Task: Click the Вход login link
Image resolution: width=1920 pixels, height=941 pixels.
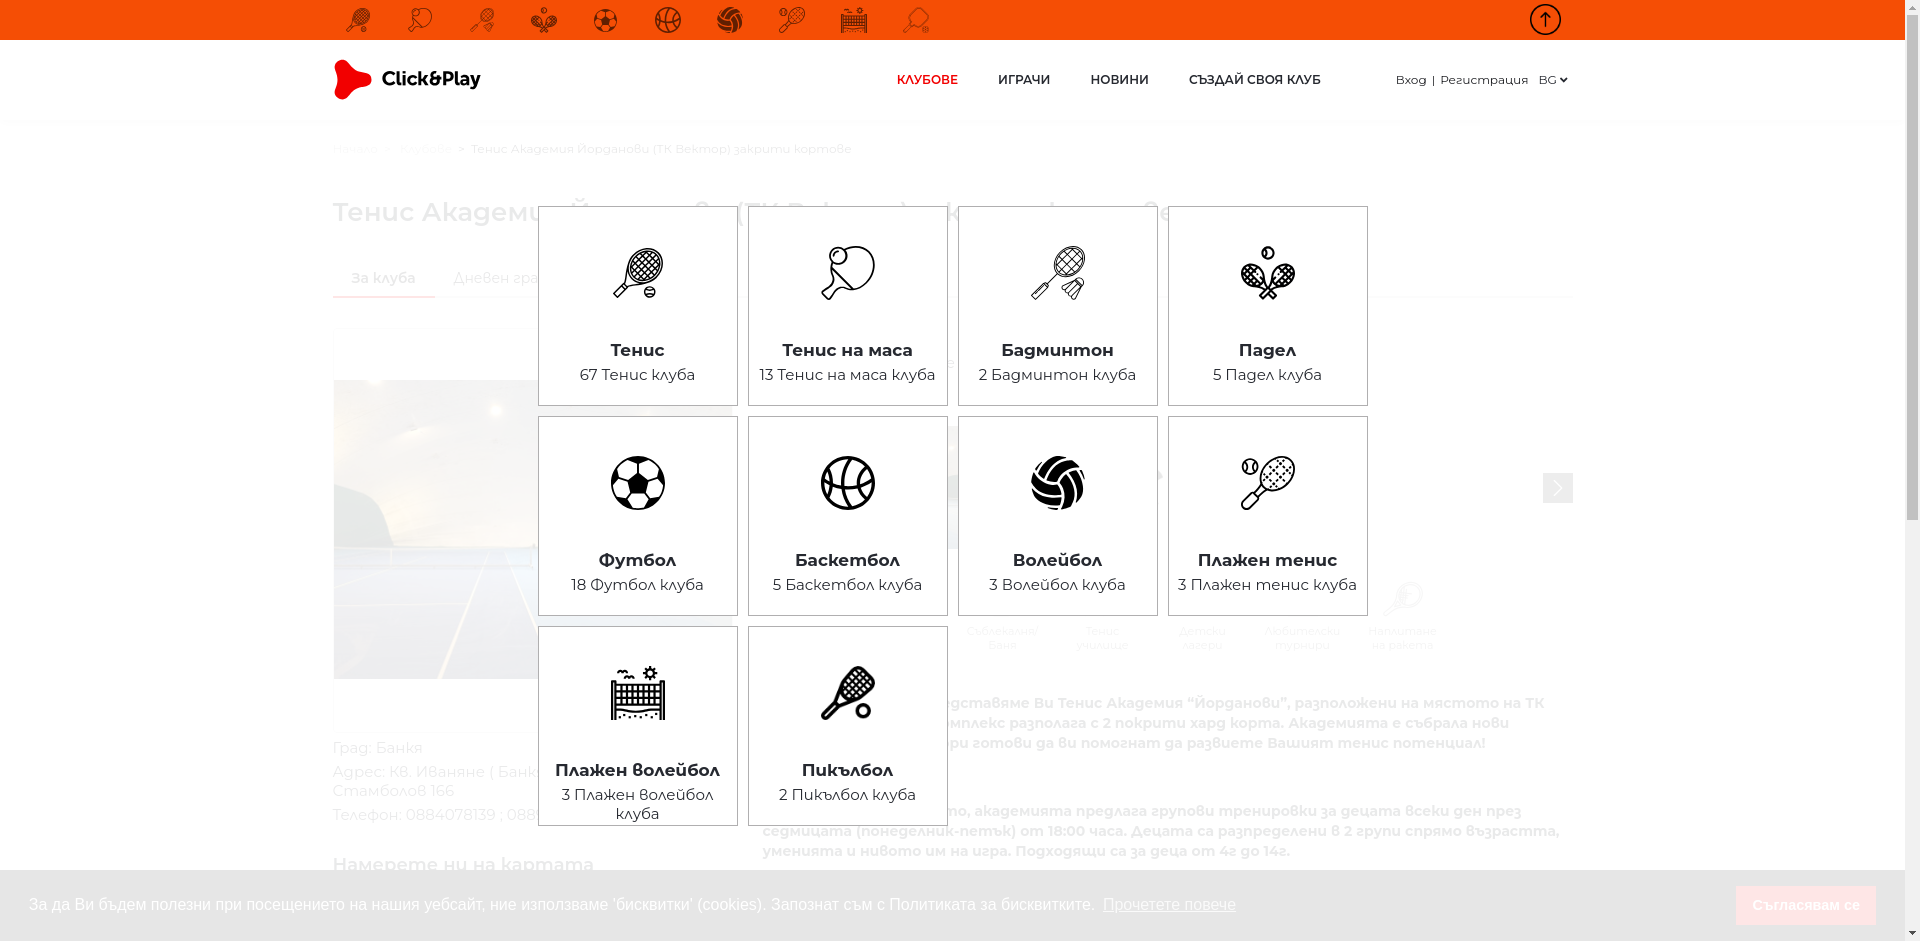Action: pos(1410,80)
